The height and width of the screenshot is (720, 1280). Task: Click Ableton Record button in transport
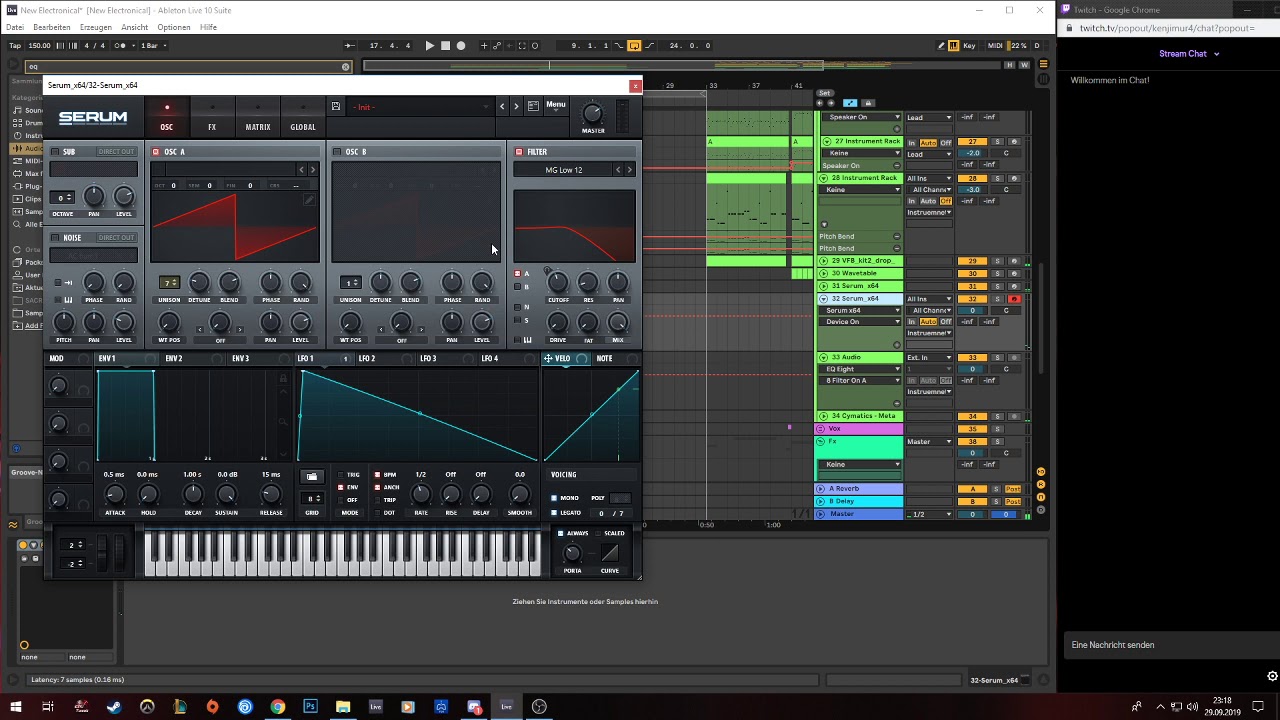(x=461, y=45)
